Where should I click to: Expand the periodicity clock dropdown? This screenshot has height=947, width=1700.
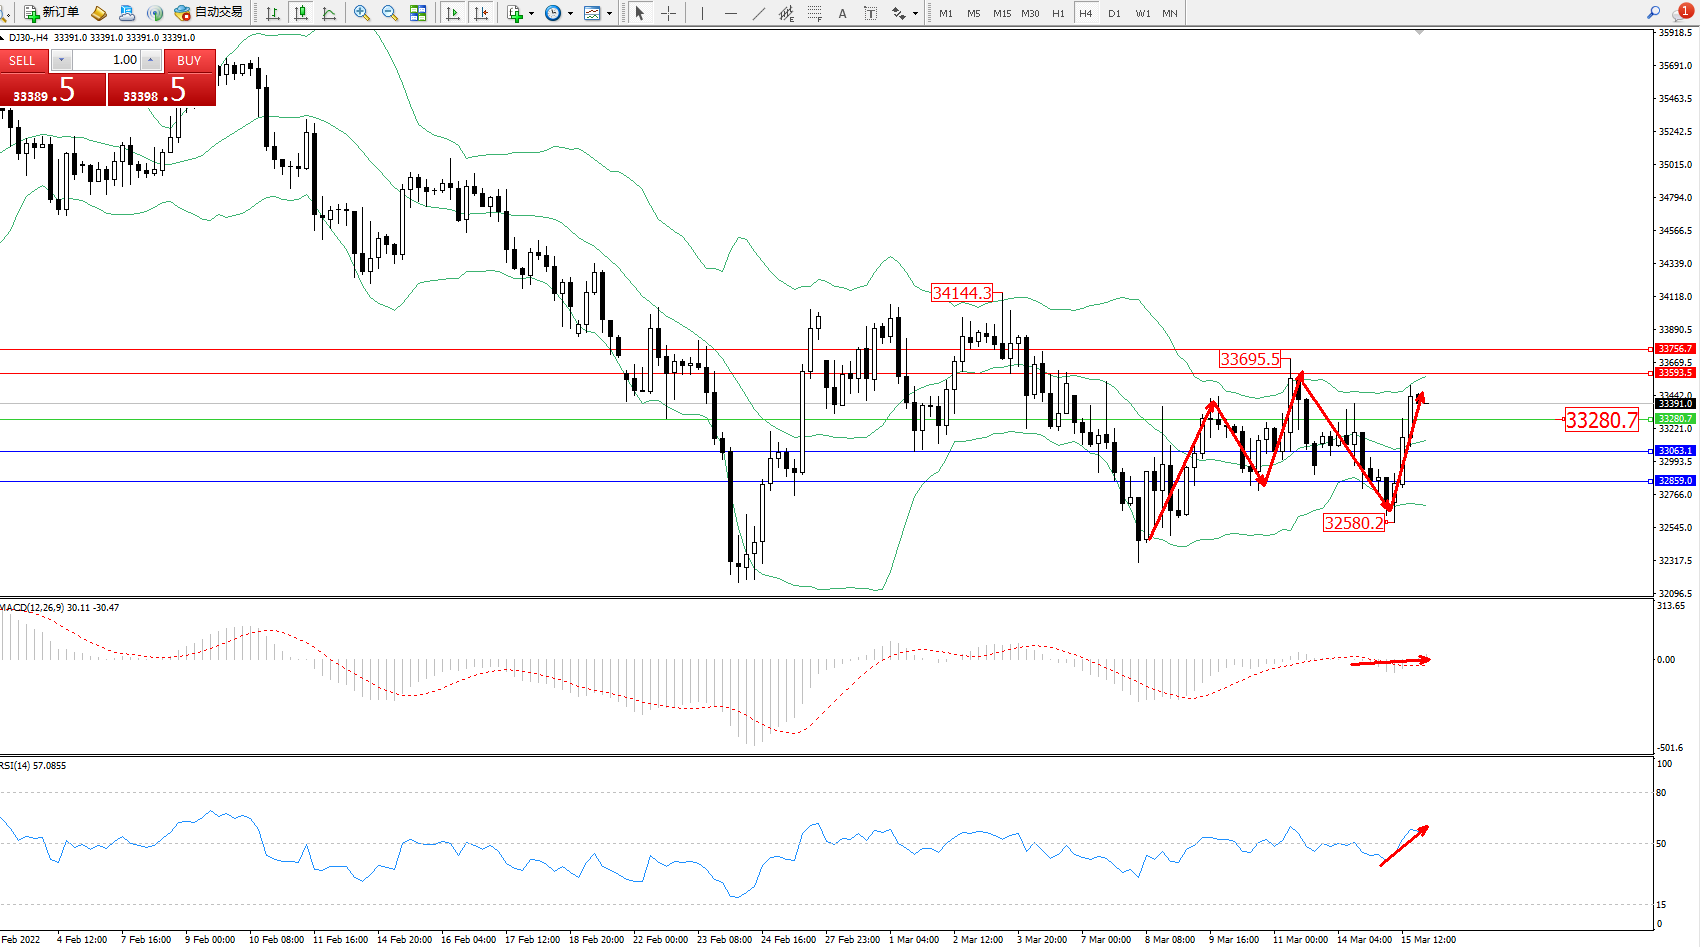(570, 13)
